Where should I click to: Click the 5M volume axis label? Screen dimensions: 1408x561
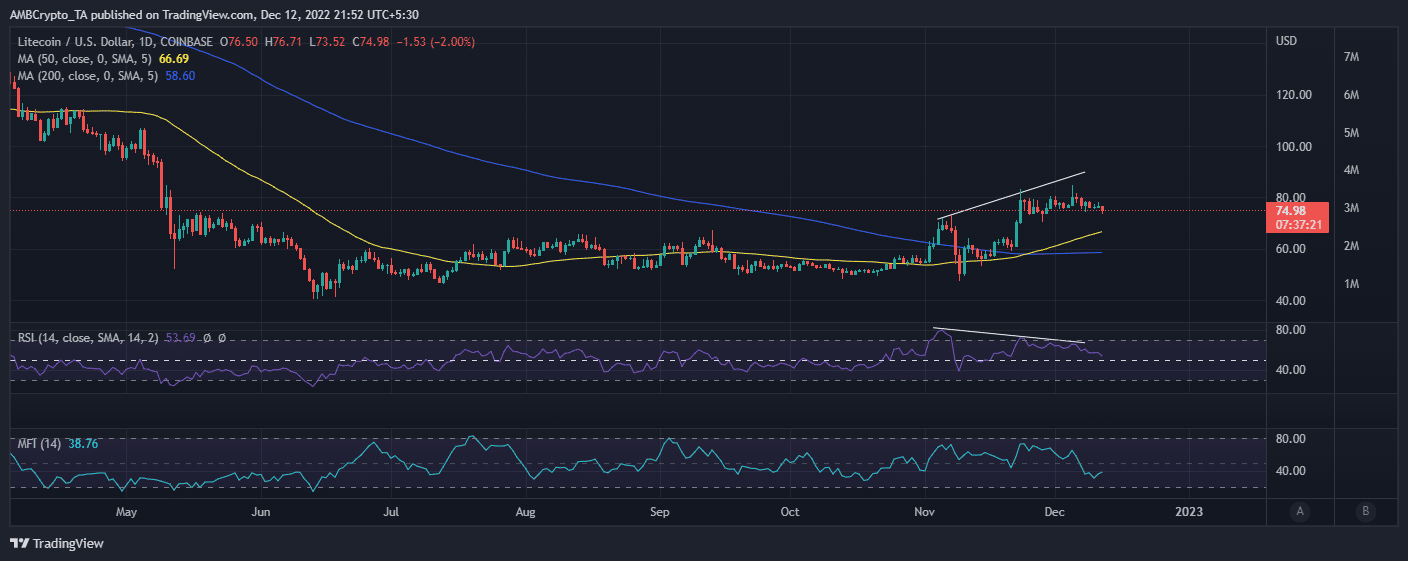[1351, 133]
